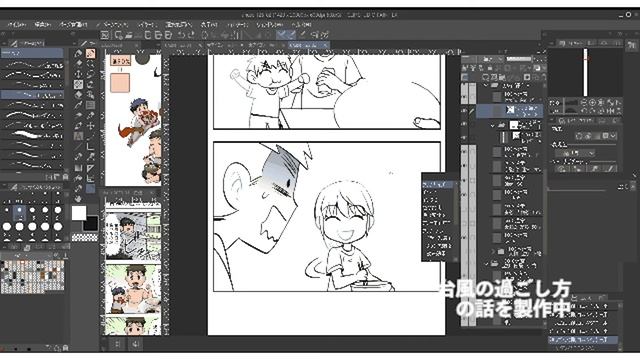Click the black background color swatch
Viewport: 640px width, 360px height.
[90, 224]
